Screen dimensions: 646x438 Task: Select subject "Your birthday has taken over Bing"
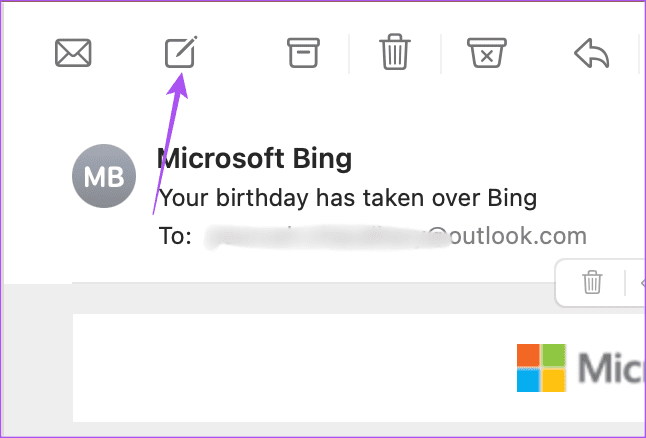click(x=348, y=198)
